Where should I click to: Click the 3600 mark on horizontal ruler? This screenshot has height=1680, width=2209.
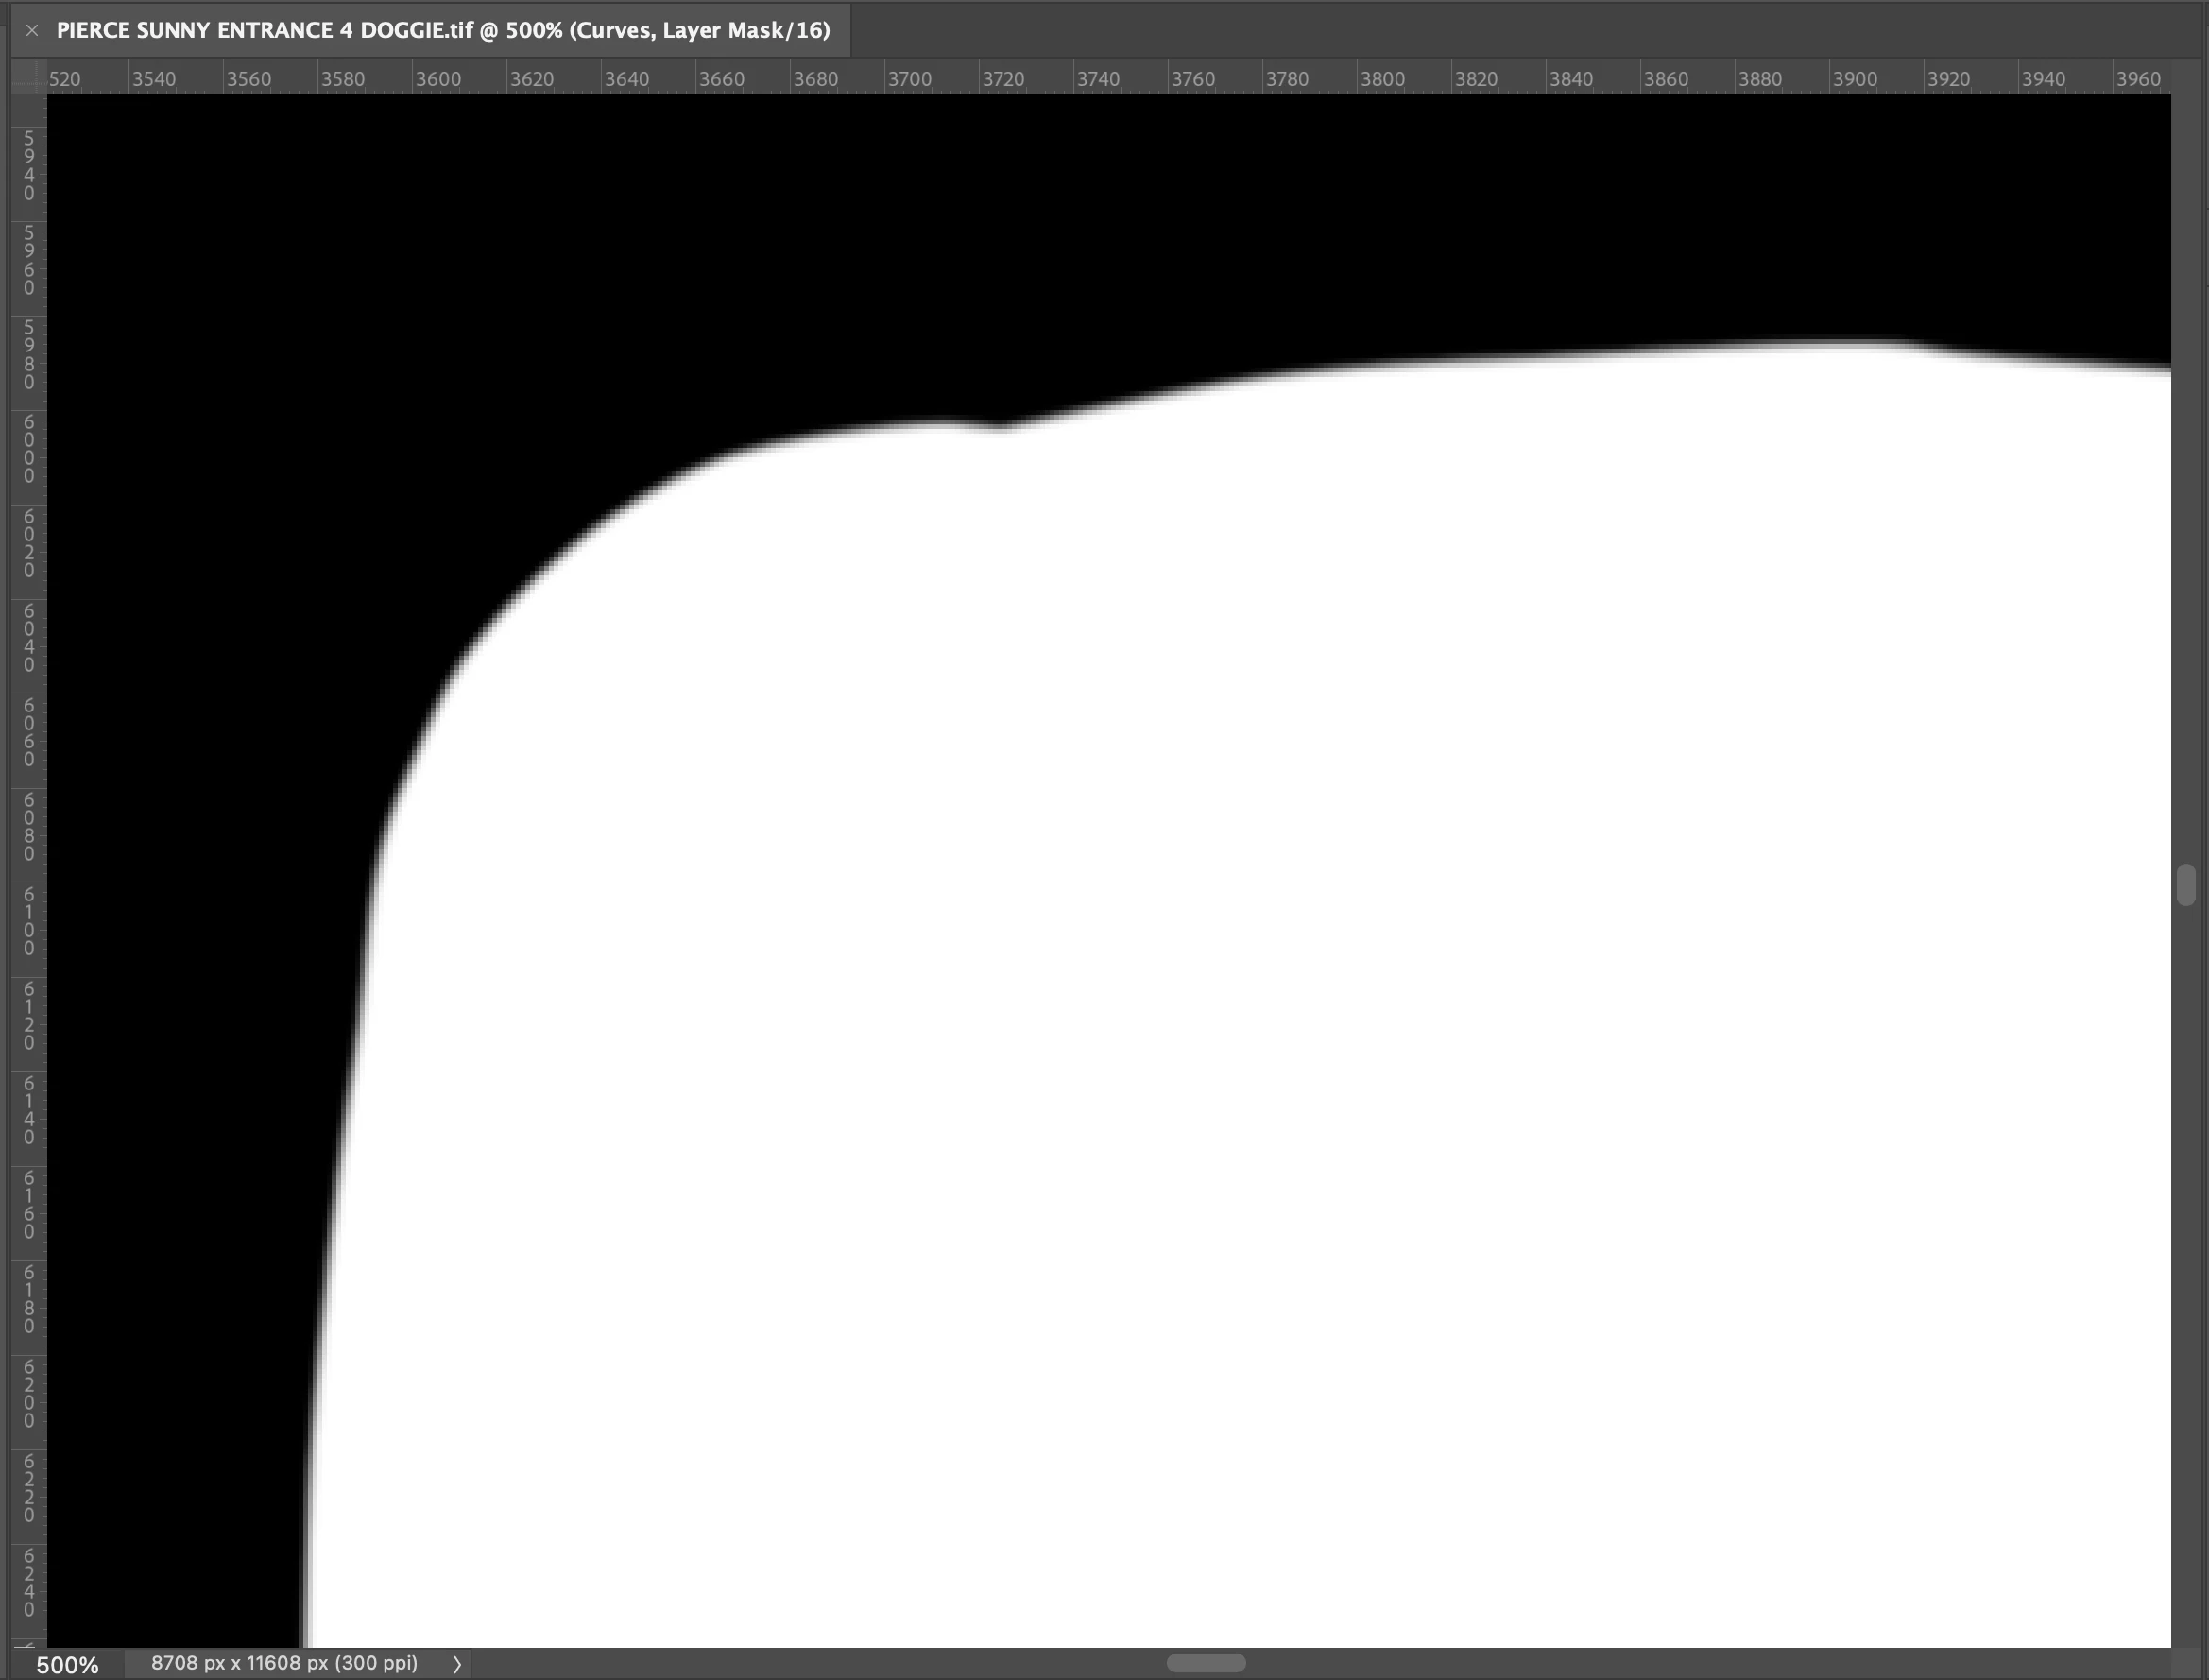point(437,79)
